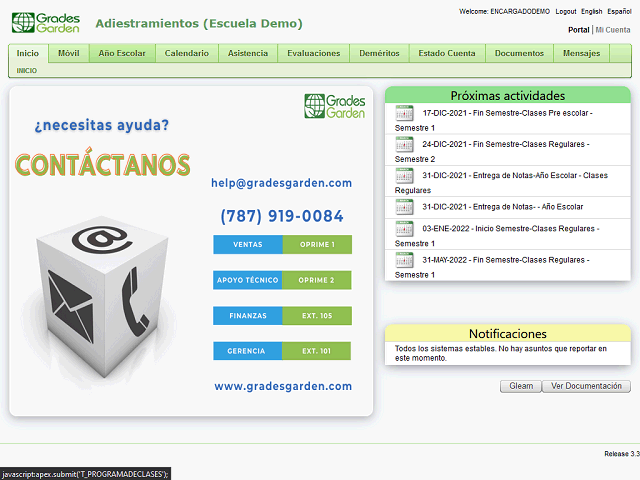Click the contact cube image with @ symbol
640x480 pixels.
[x=102, y=296]
